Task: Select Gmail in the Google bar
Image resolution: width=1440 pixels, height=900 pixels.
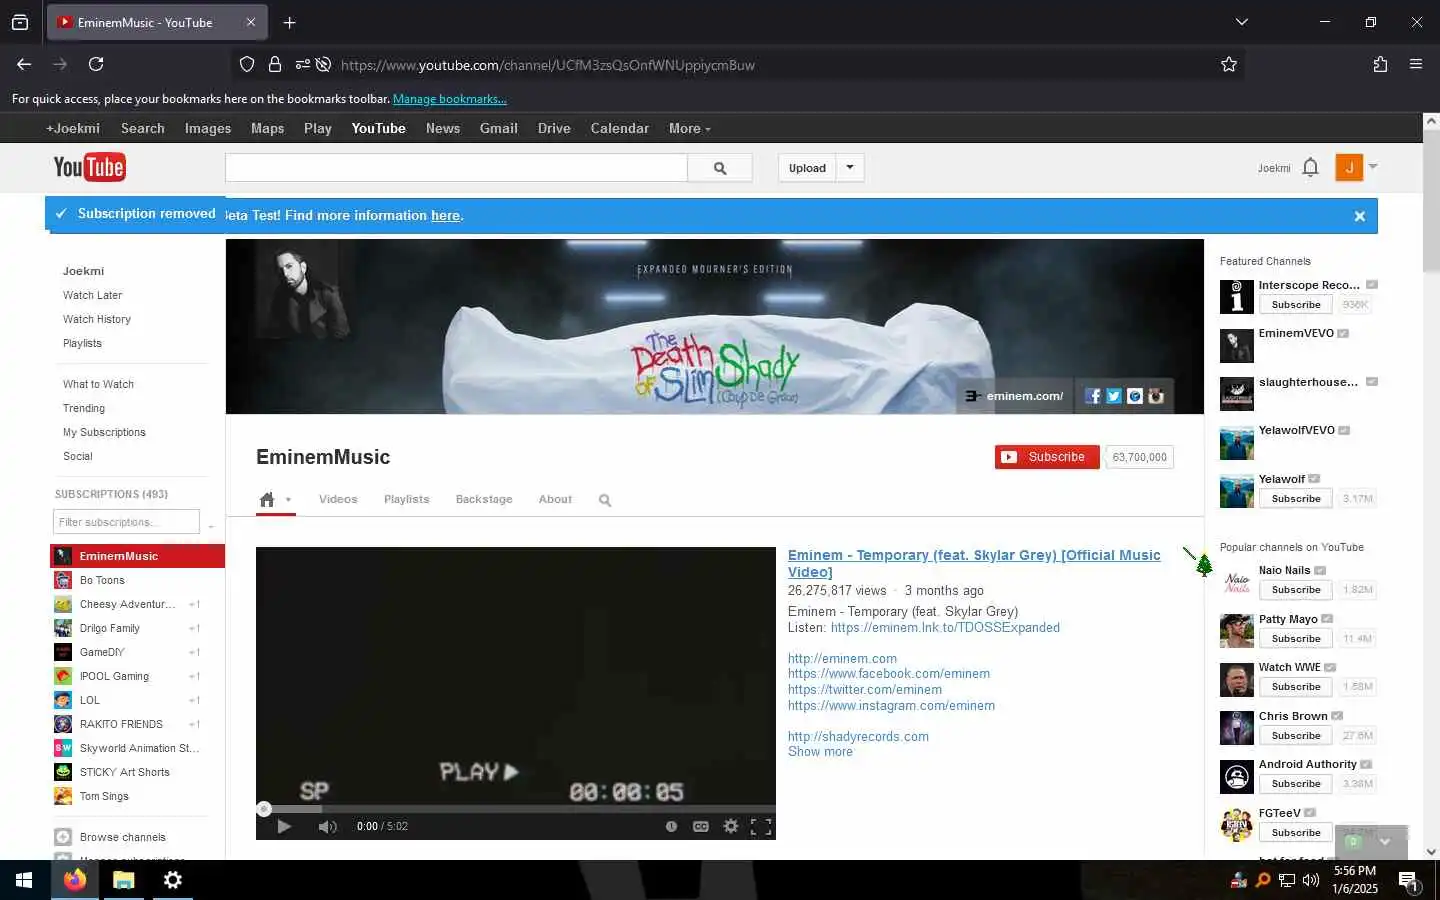Action: pos(498,128)
